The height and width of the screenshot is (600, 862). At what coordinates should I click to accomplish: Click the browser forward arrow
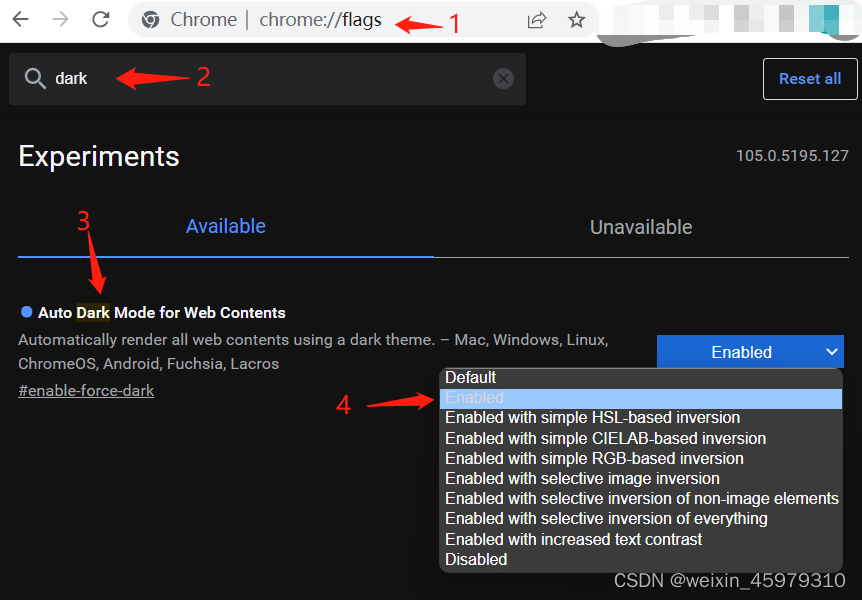pyautogui.click(x=60, y=19)
